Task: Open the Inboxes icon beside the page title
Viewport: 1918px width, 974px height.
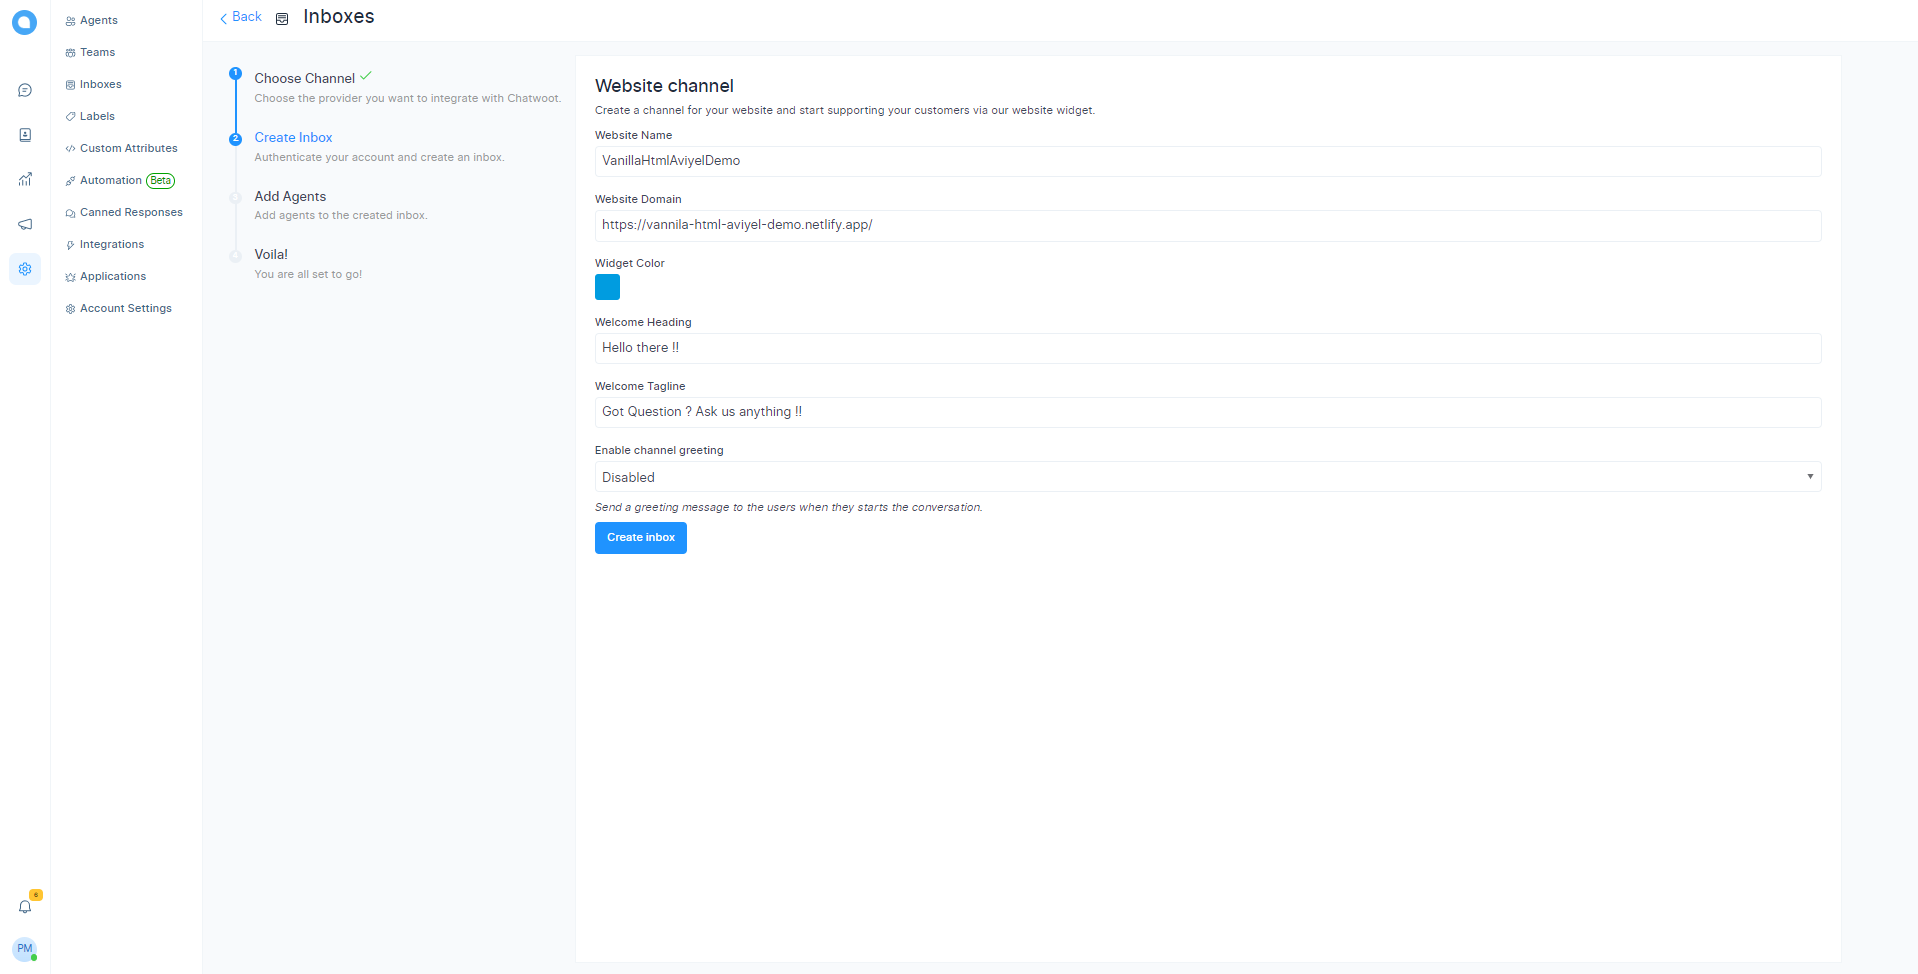Action: point(281,18)
